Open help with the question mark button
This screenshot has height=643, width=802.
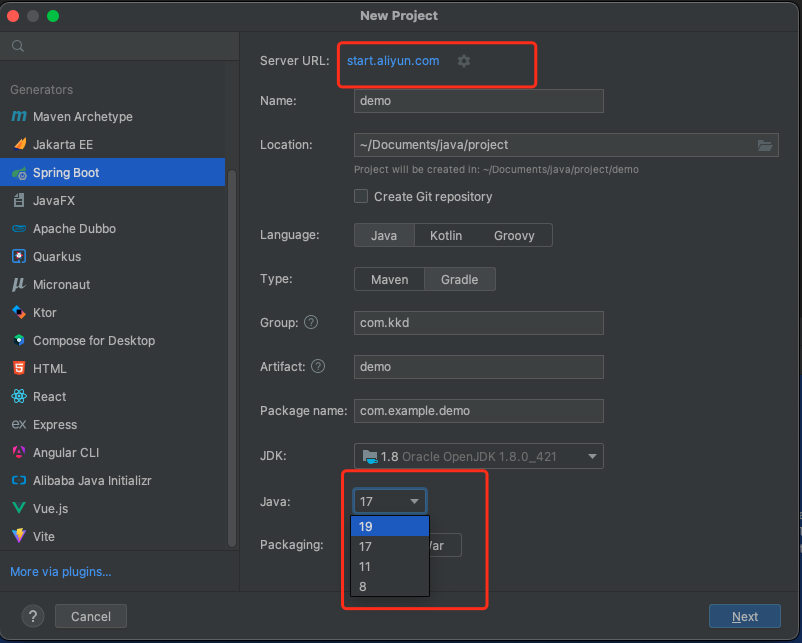[33, 616]
